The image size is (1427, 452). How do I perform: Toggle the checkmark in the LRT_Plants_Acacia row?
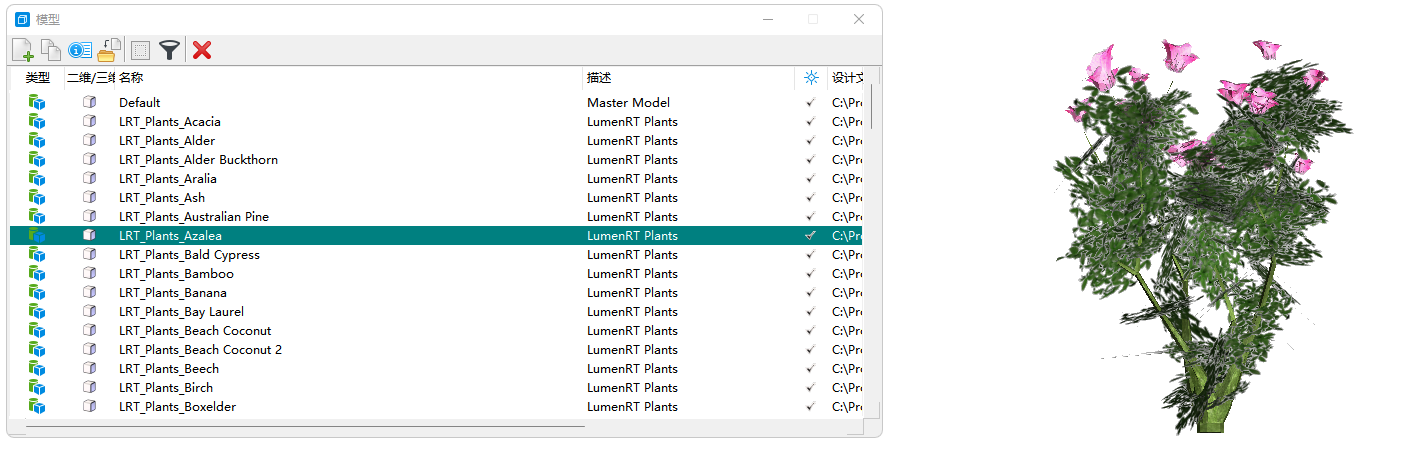tap(810, 122)
